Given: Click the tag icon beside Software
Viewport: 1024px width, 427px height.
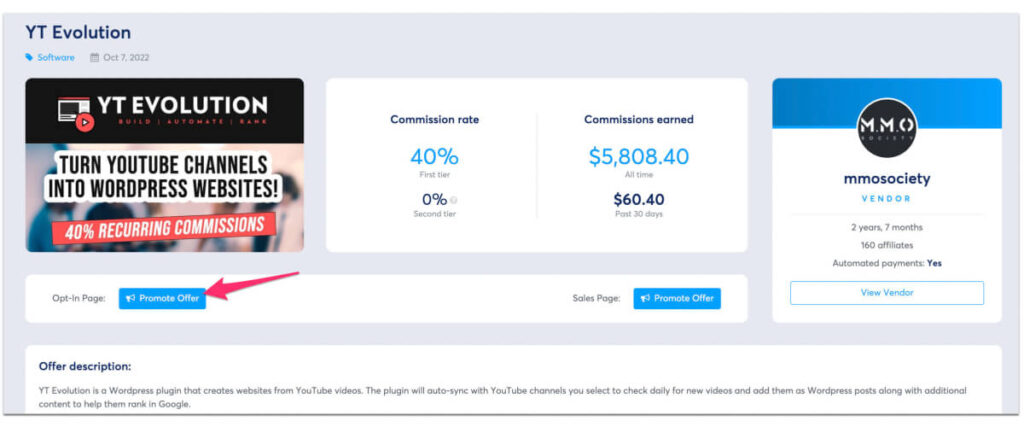Looking at the screenshot, I should (30, 58).
